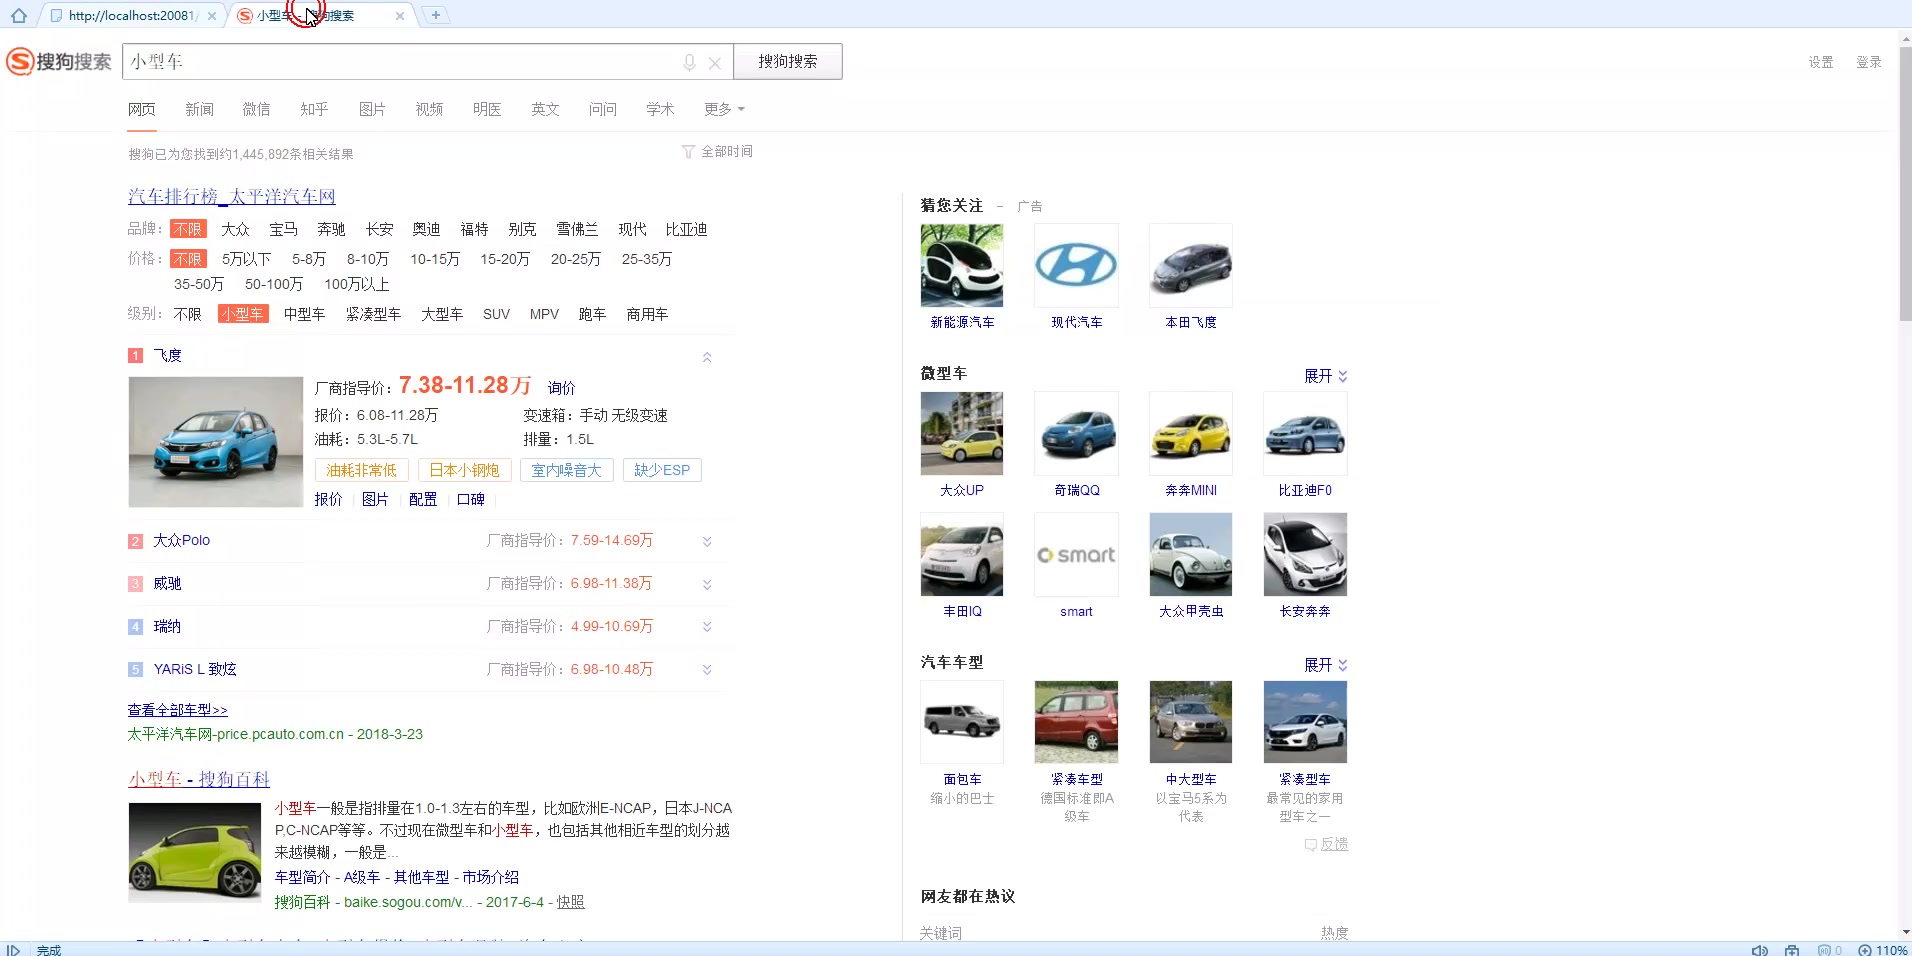Click the speaker sound icon in status bar
Screen dimensions: 1912x956
1760,949
